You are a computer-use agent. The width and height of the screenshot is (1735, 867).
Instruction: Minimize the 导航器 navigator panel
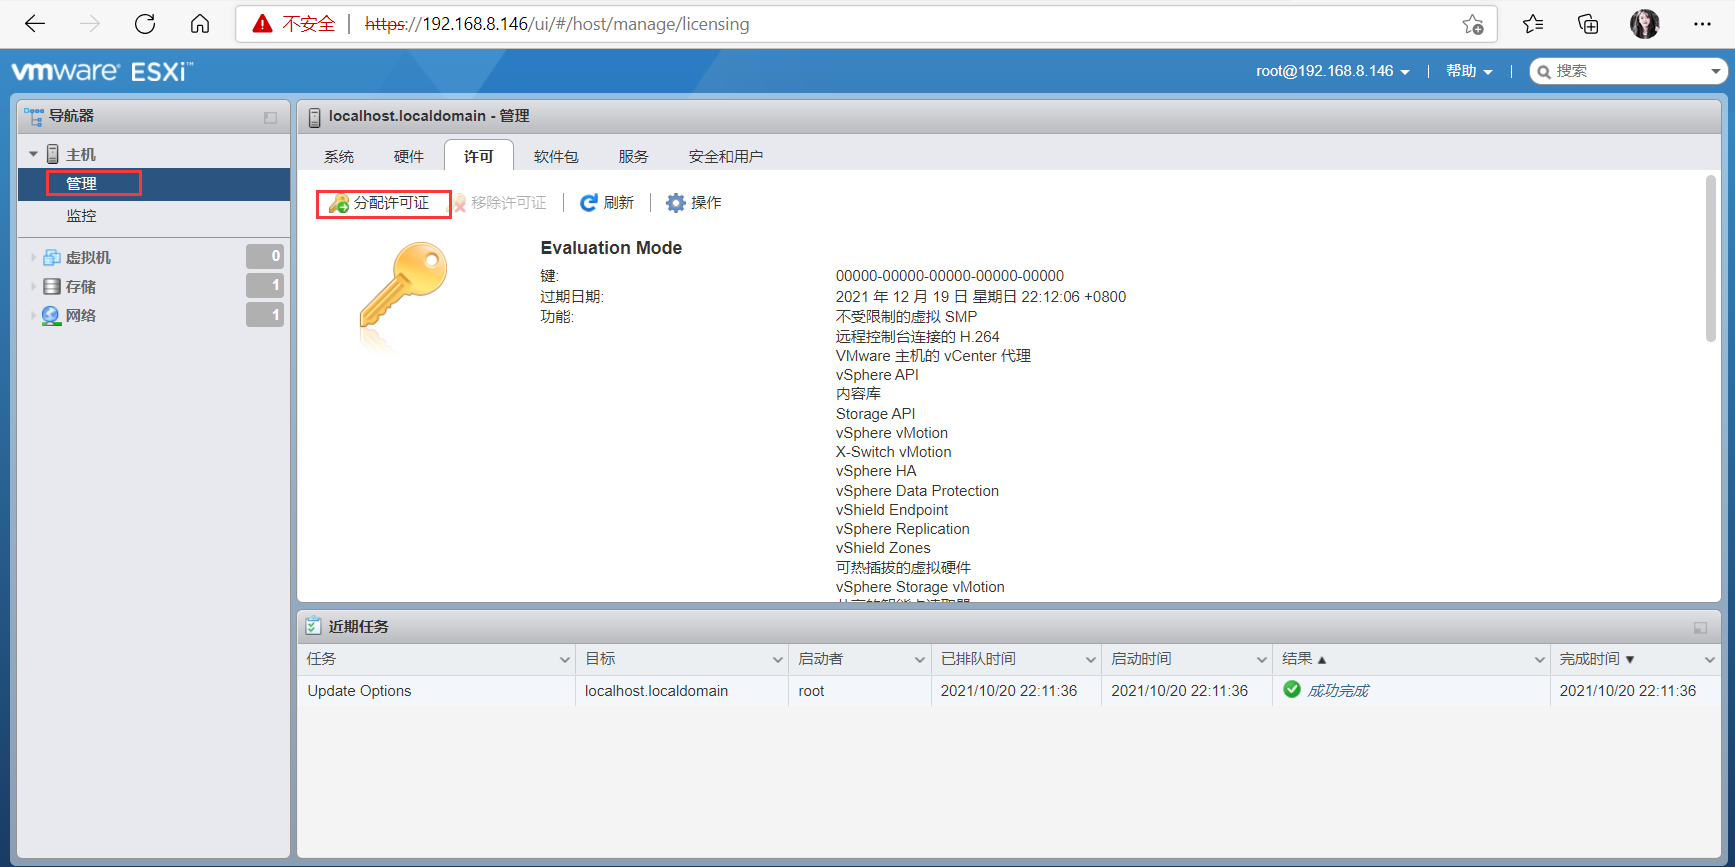[270, 117]
